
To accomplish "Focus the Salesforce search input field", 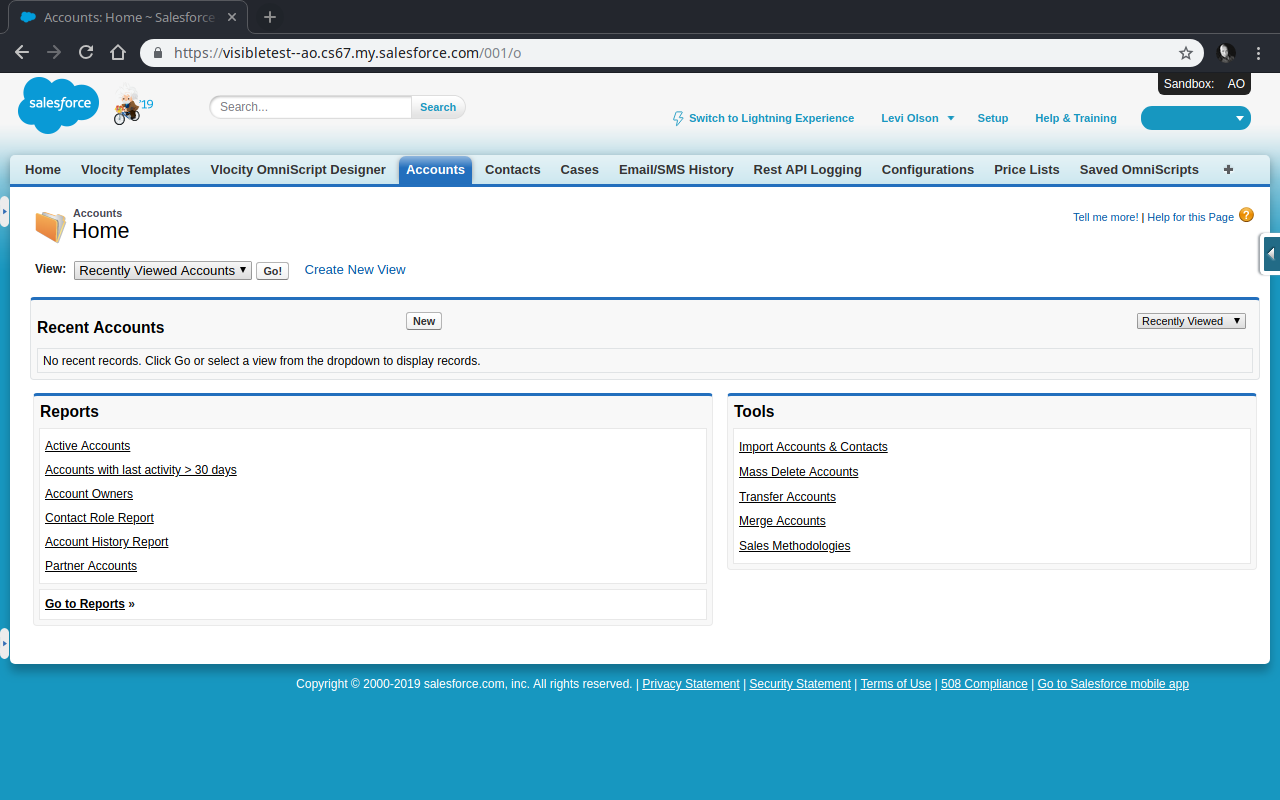I will (x=311, y=107).
